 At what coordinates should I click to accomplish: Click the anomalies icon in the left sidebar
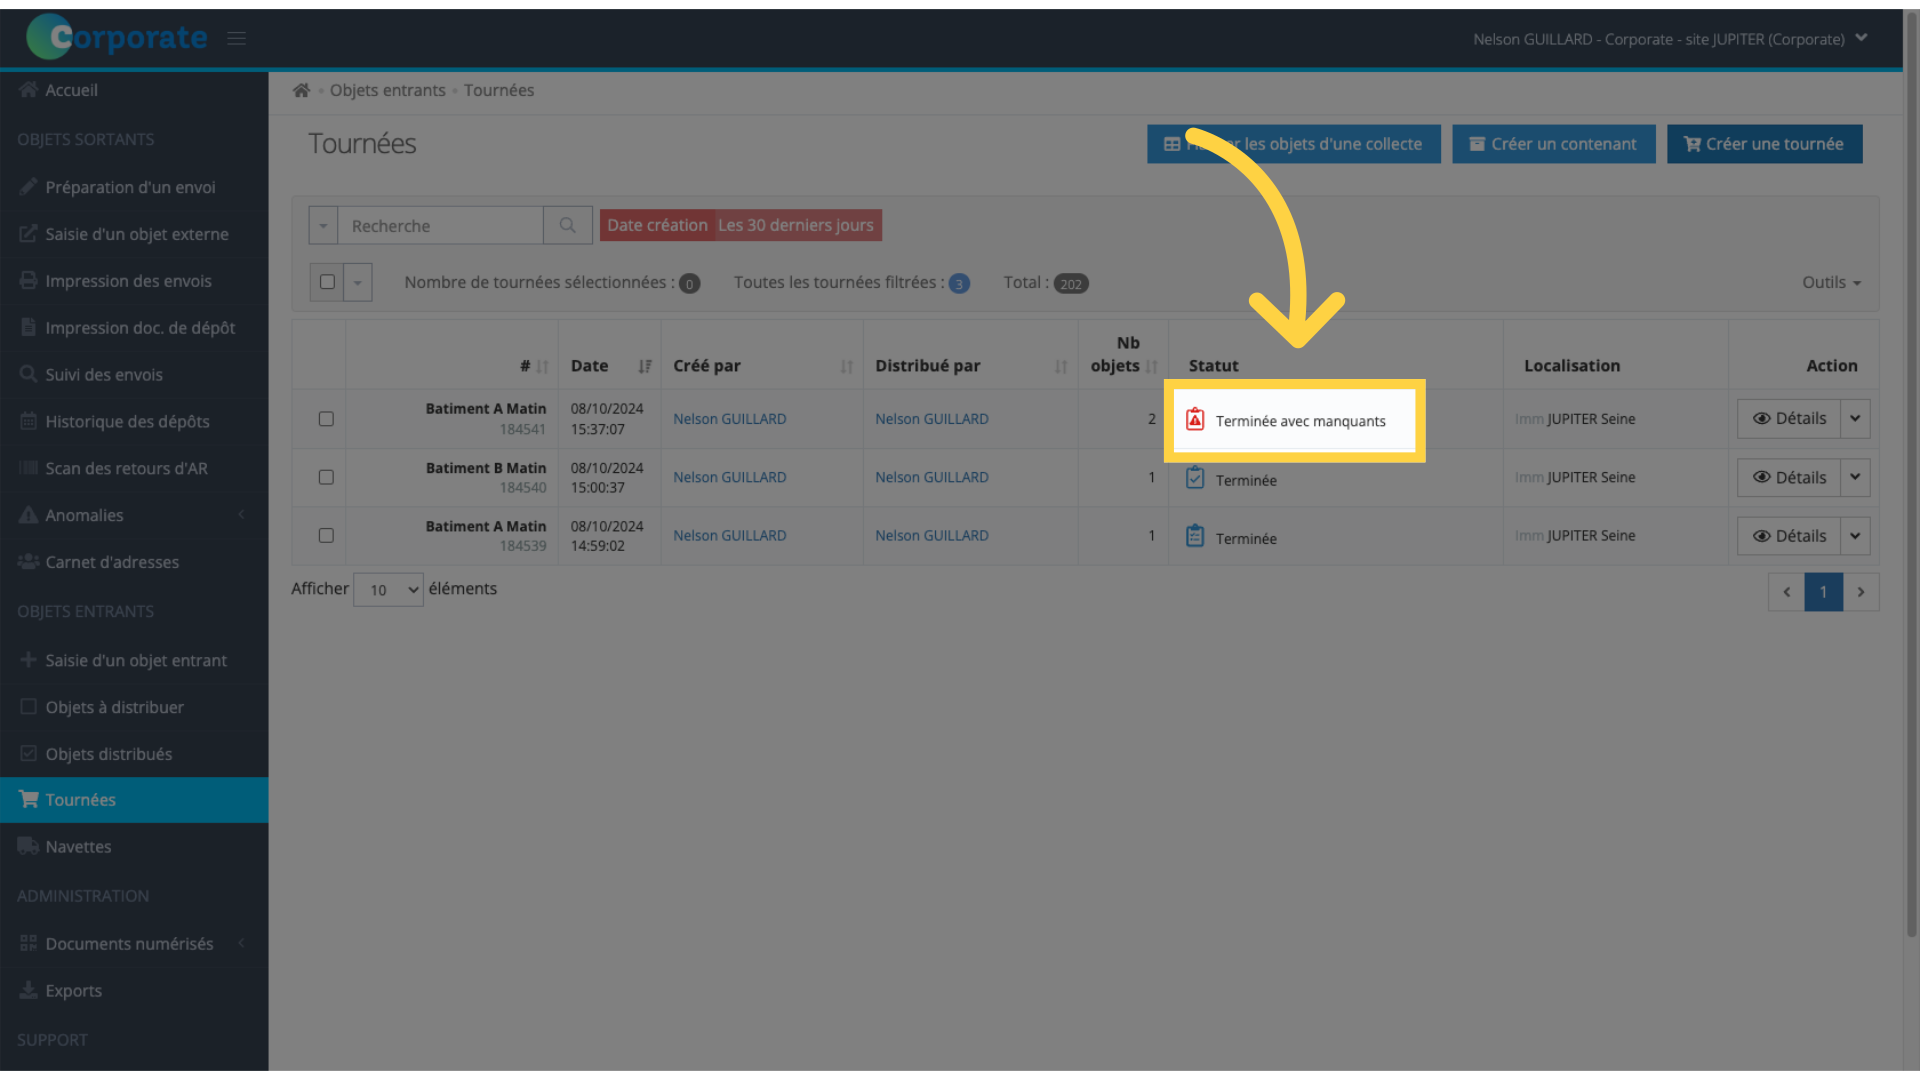point(29,514)
